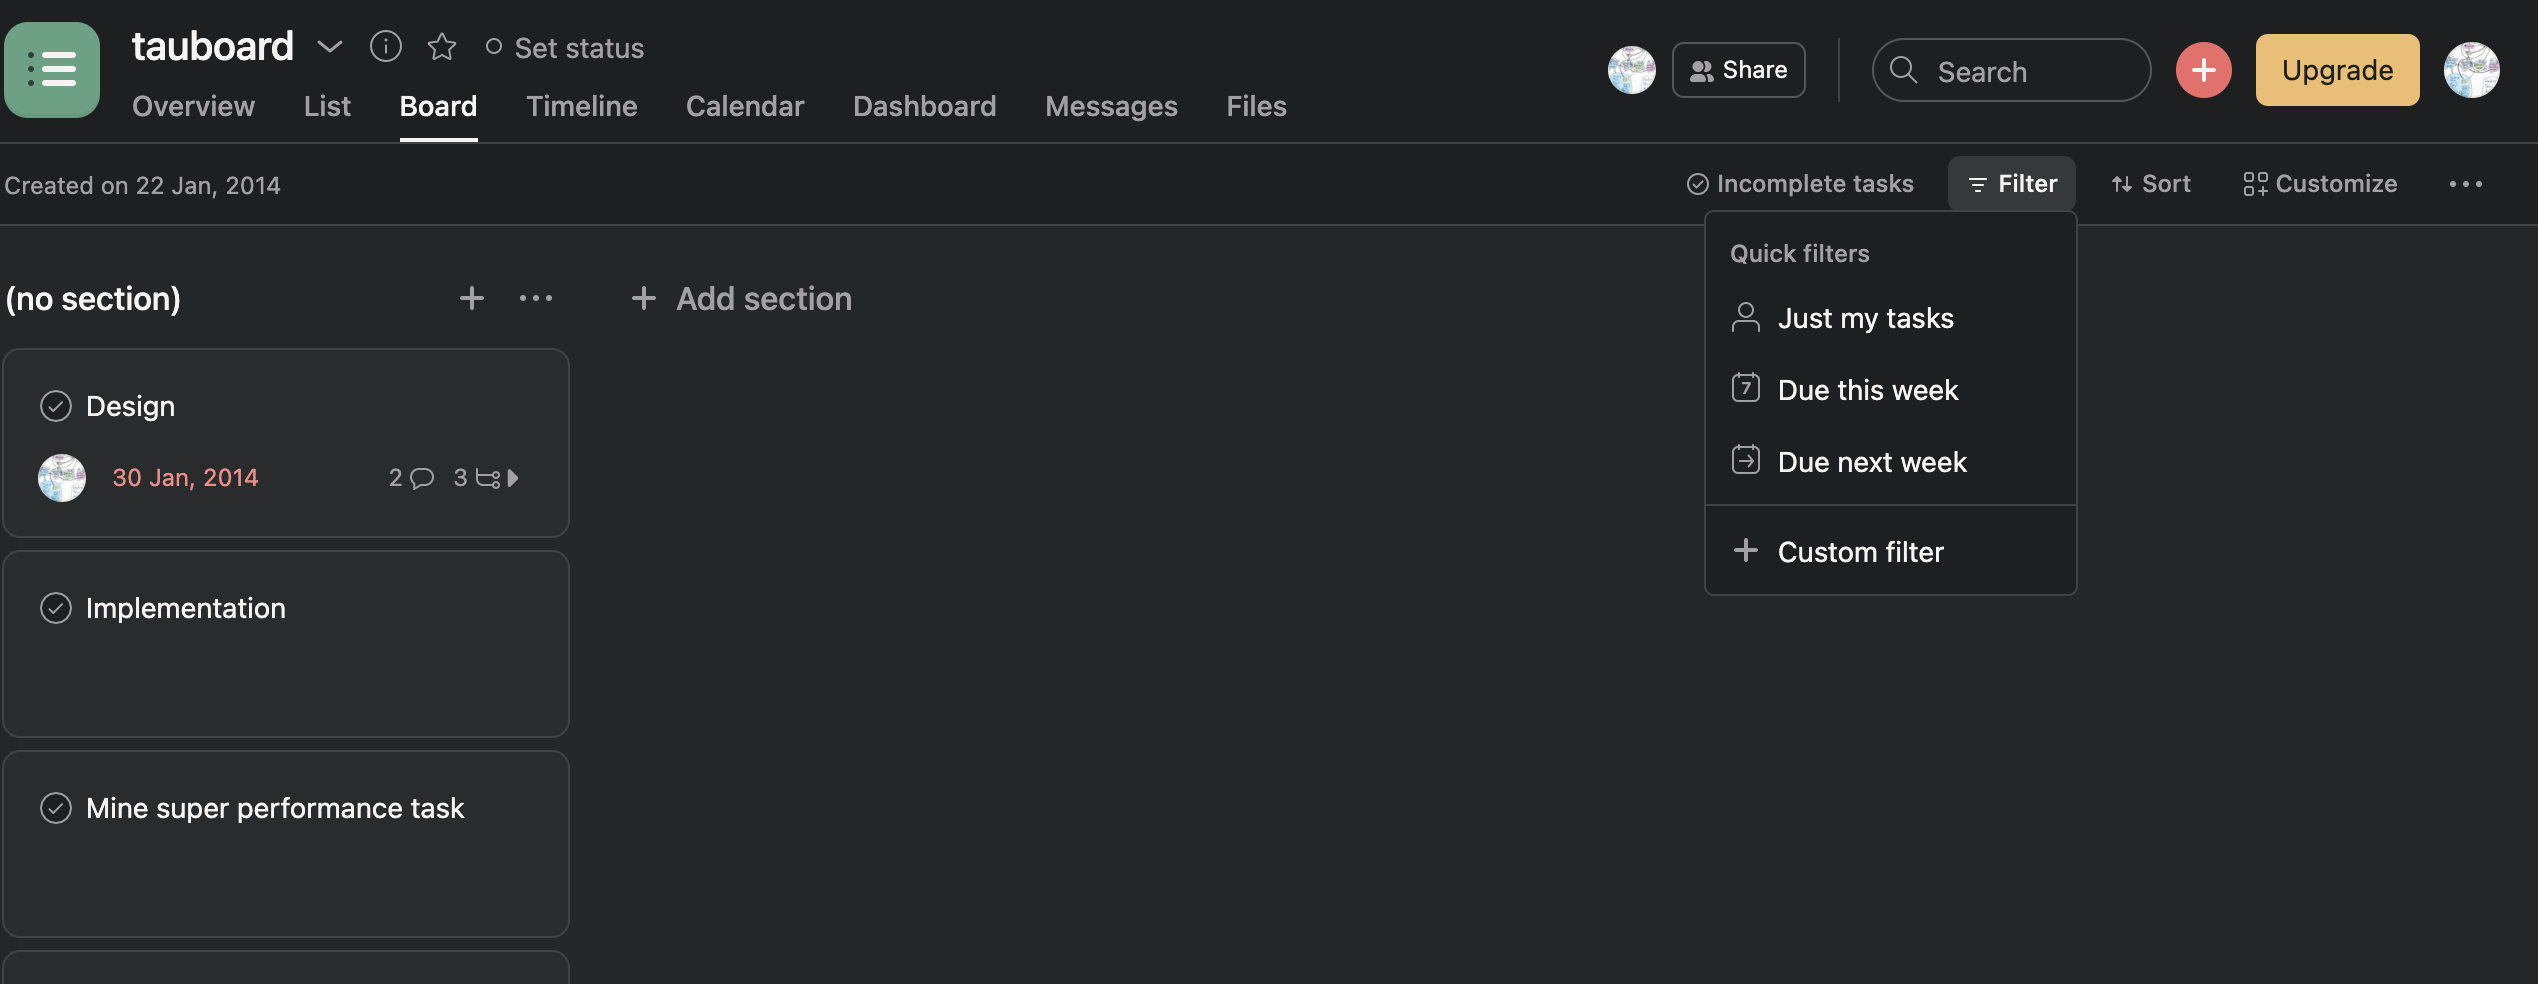The height and width of the screenshot is (984, 2538).
Task: Add a task under (no section)
Action: pos(470,298)
